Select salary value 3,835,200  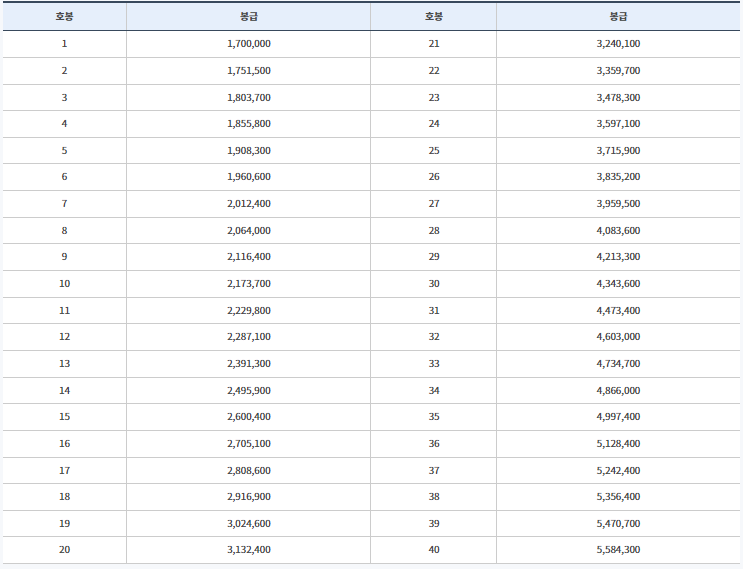[x=618, y=177]
